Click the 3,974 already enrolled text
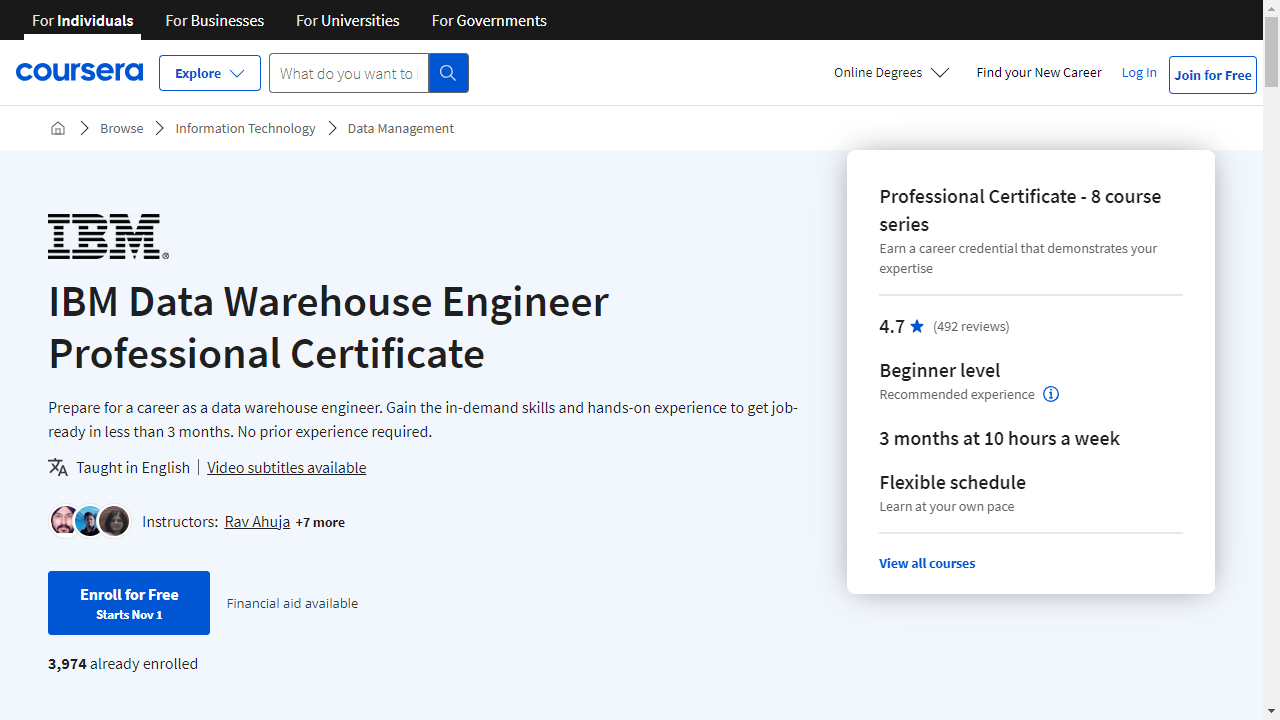 pyautogui.click(x=123, y=663)
